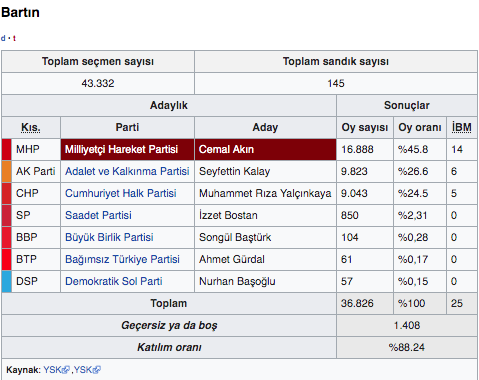Click the SP color swatch
Screen dimensions: 479x380
(7, 215)
